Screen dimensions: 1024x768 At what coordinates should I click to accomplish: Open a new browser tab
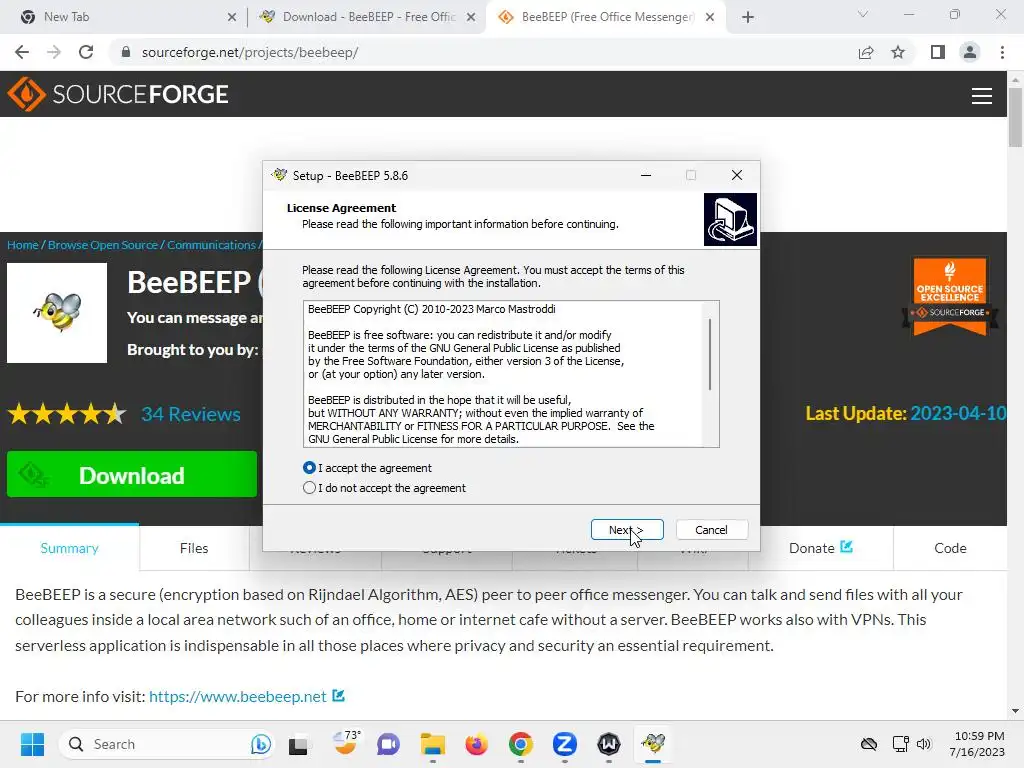click(x=748, y=17)
